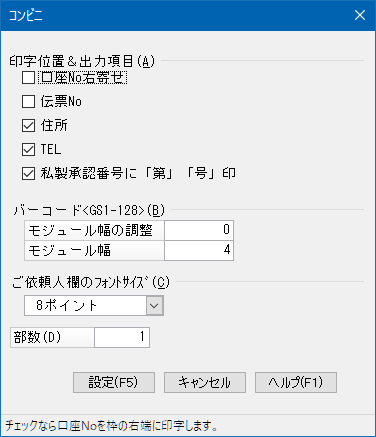This screenshot has width=376, height=437.
Task: Click the 印字位置＆出力項目(A) group label
Action: click(82, 61)
